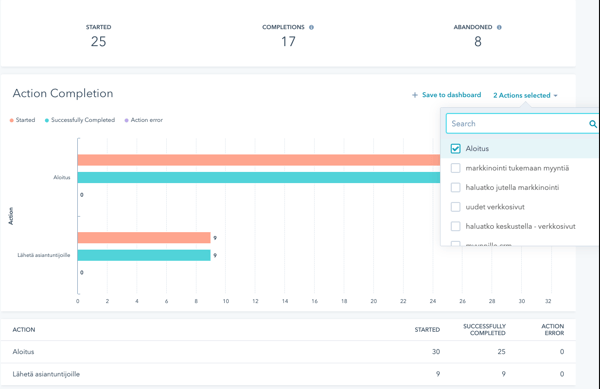Click the Completions info icon
600x389 pixels.
(311, 27)
